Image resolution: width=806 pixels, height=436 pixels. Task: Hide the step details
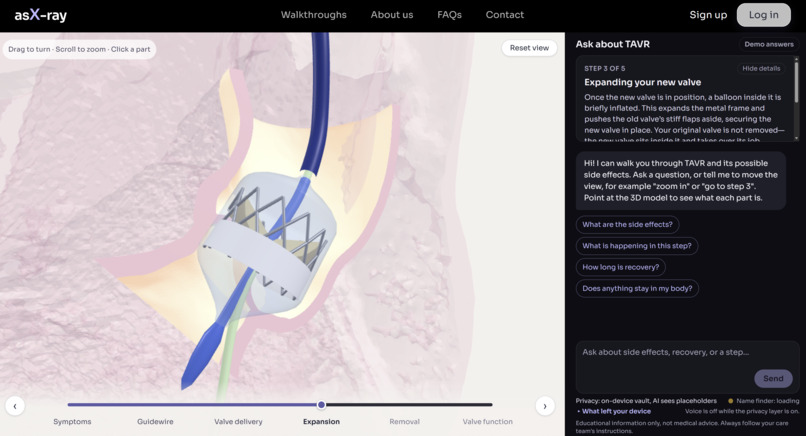761,68
